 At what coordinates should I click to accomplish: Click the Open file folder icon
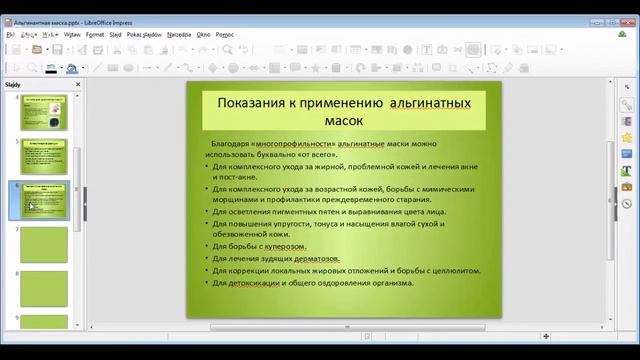click(x=37, y=50)
